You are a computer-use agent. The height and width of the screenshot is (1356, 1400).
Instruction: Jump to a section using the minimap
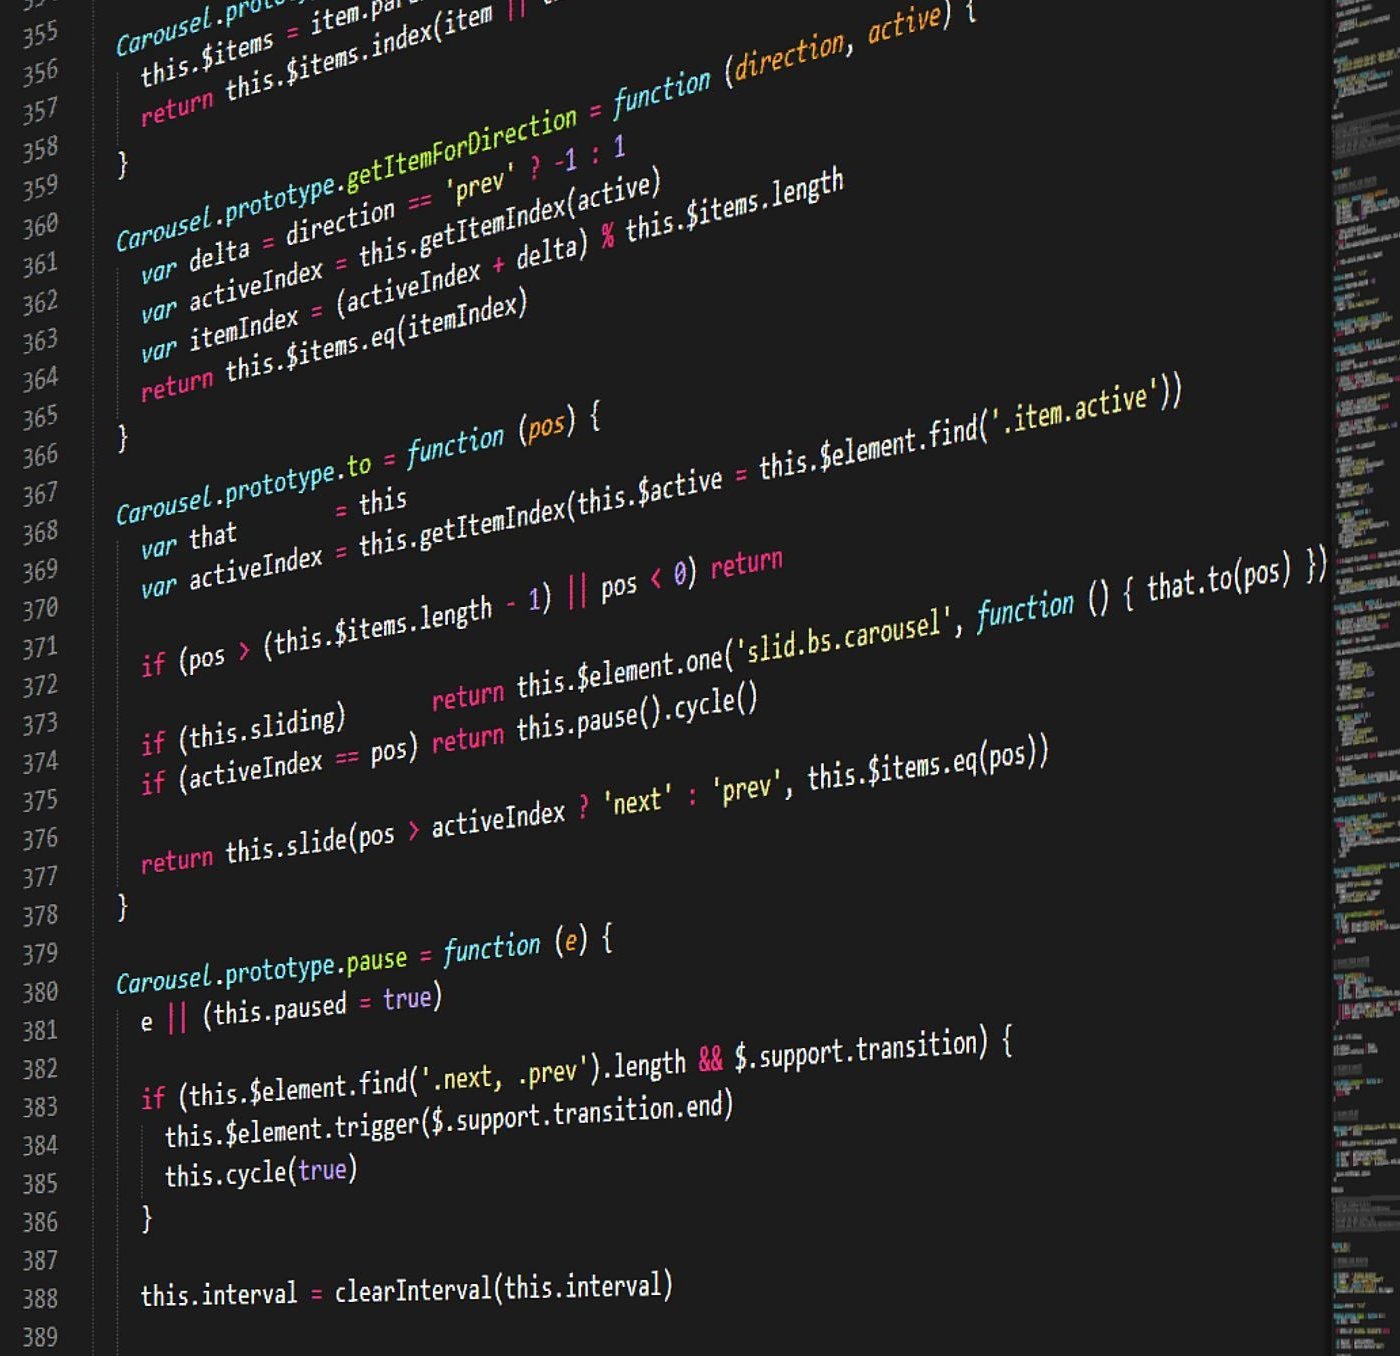pos(1364,600)
